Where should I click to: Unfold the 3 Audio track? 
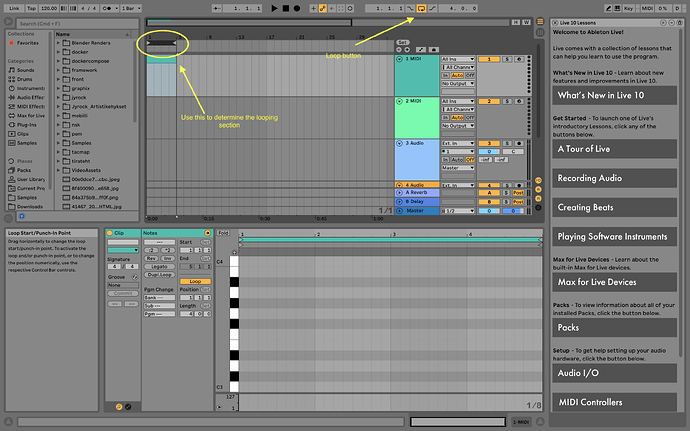click(400, 144)
